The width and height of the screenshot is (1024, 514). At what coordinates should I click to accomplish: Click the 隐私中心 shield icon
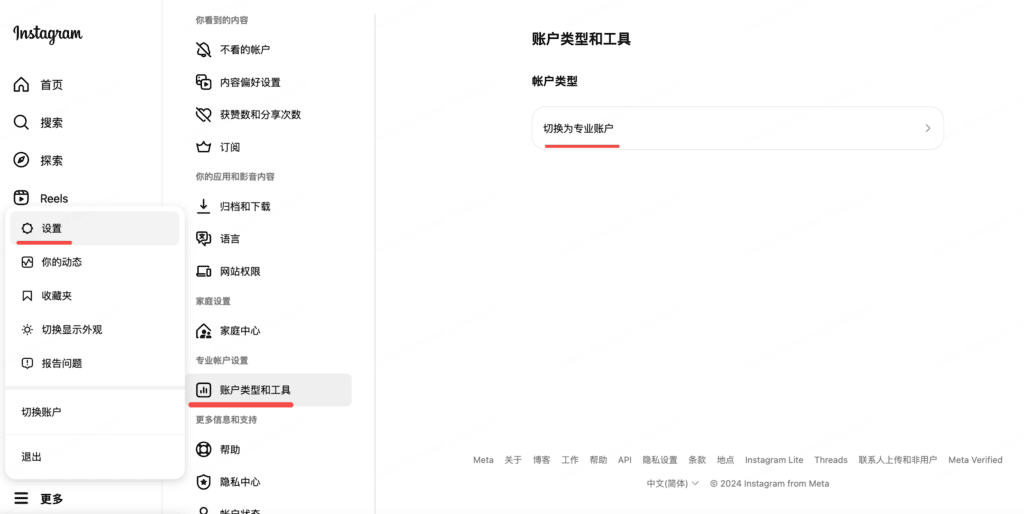[204, 482]
